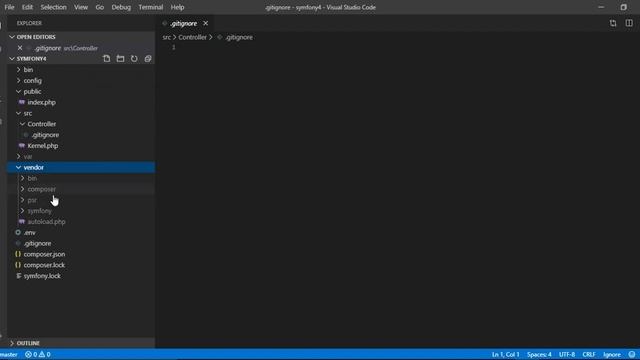This screenshot has width=640, height=360.
Task: Collapse the Controller folder
Action: click(81, 124)
